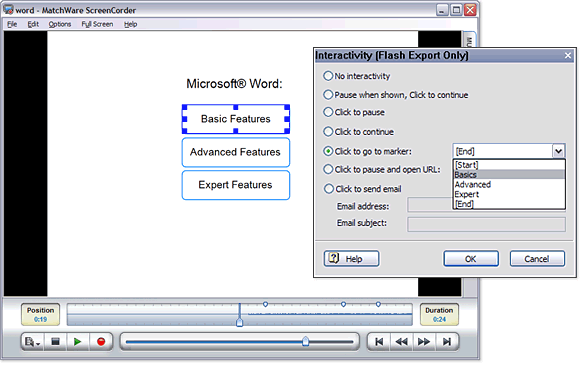The width and height of the screenshot is (582, 365).
Task: Choose Expert in the marker list
Action: [x=509, y=194]
